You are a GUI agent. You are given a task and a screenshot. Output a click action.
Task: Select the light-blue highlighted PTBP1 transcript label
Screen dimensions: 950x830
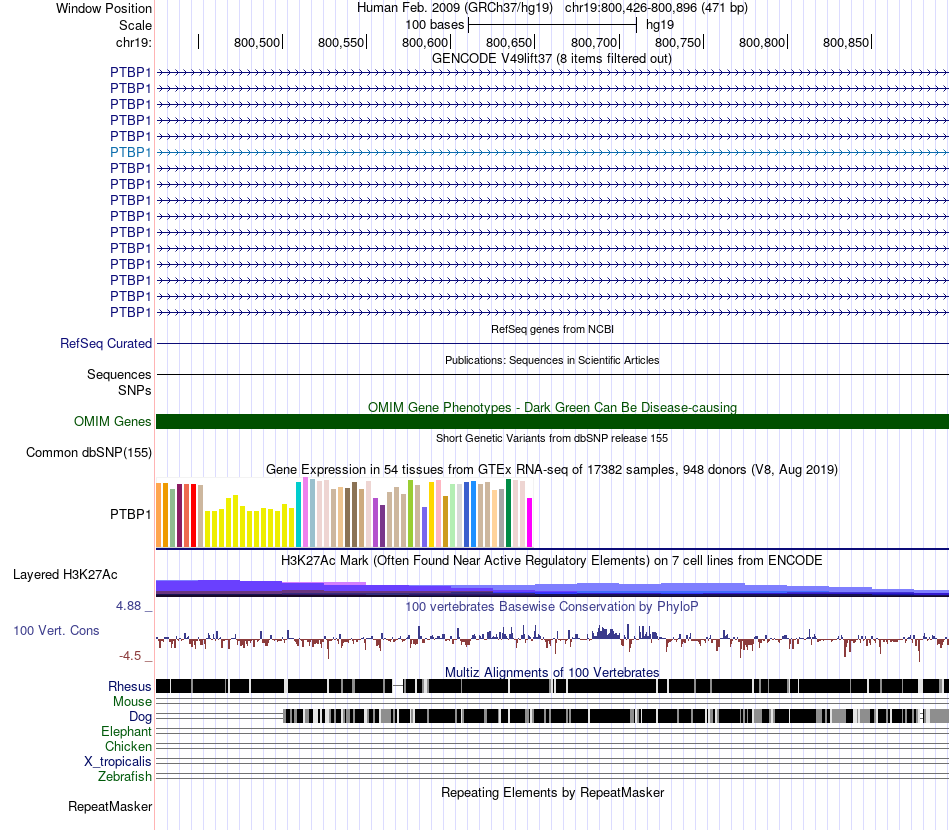pos(130,152)
